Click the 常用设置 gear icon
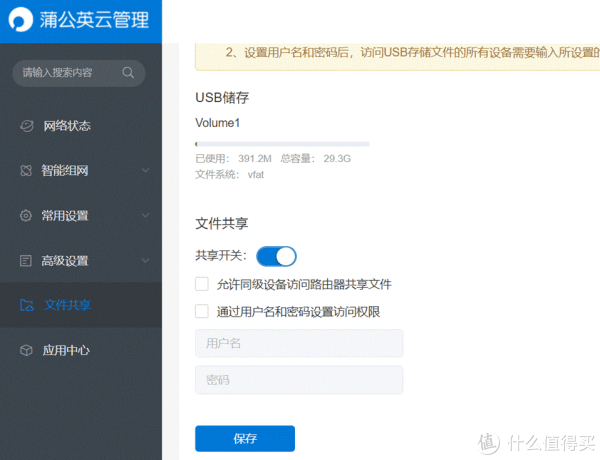This screenshot has height=460, width=600. (x=26, y=216)
